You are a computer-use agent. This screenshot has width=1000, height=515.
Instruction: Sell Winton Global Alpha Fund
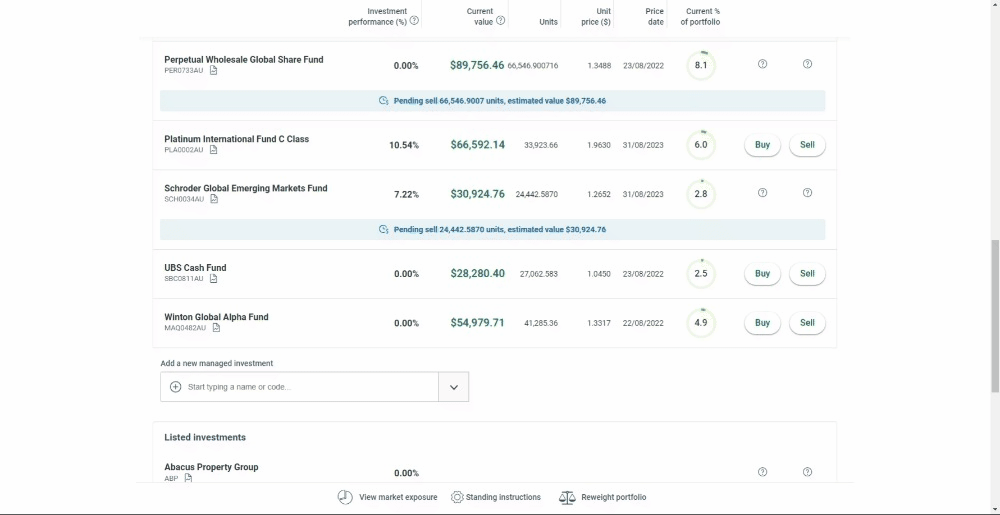807,323
